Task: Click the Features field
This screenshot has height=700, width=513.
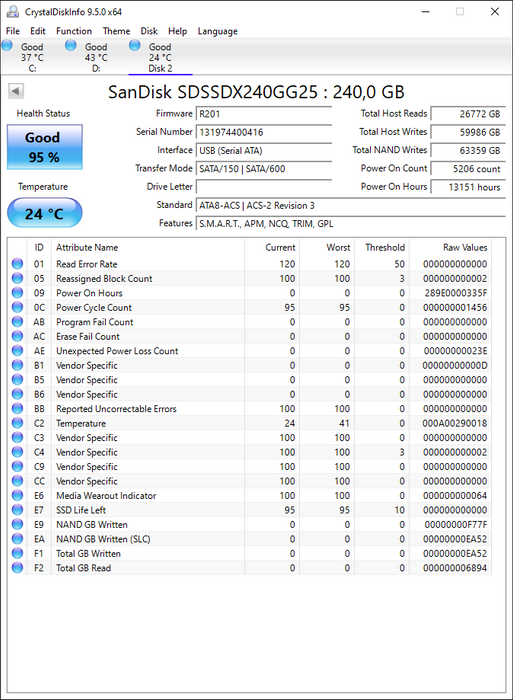Action: pyautogui.click(x=350, y=224)
